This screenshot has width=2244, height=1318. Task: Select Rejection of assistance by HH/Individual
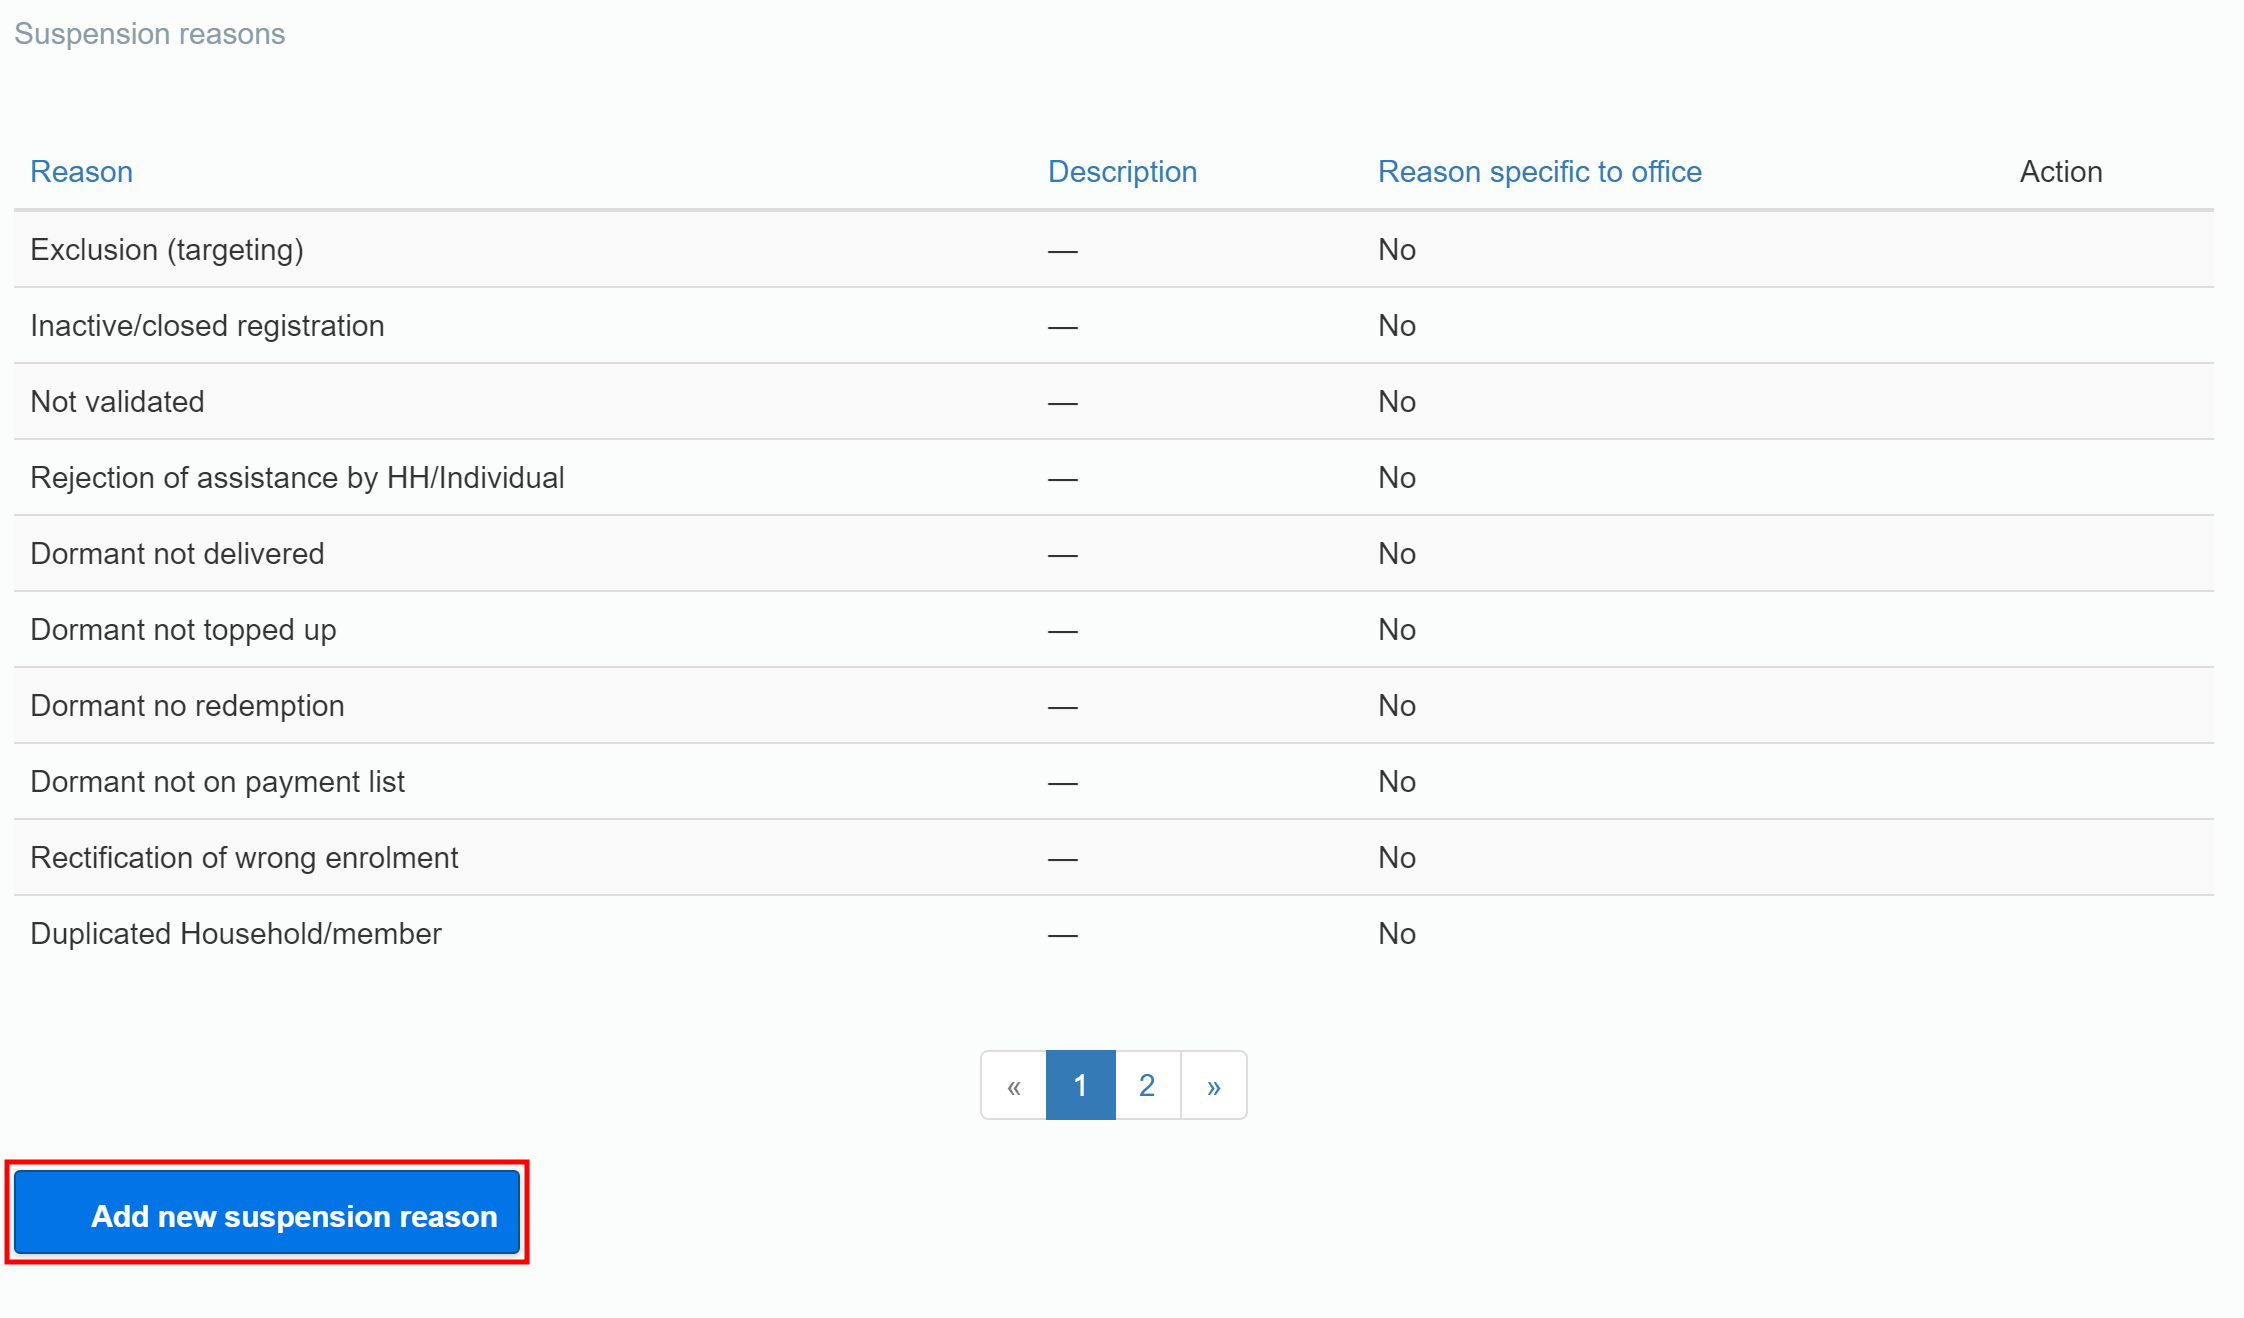click(x=297, y=477)
